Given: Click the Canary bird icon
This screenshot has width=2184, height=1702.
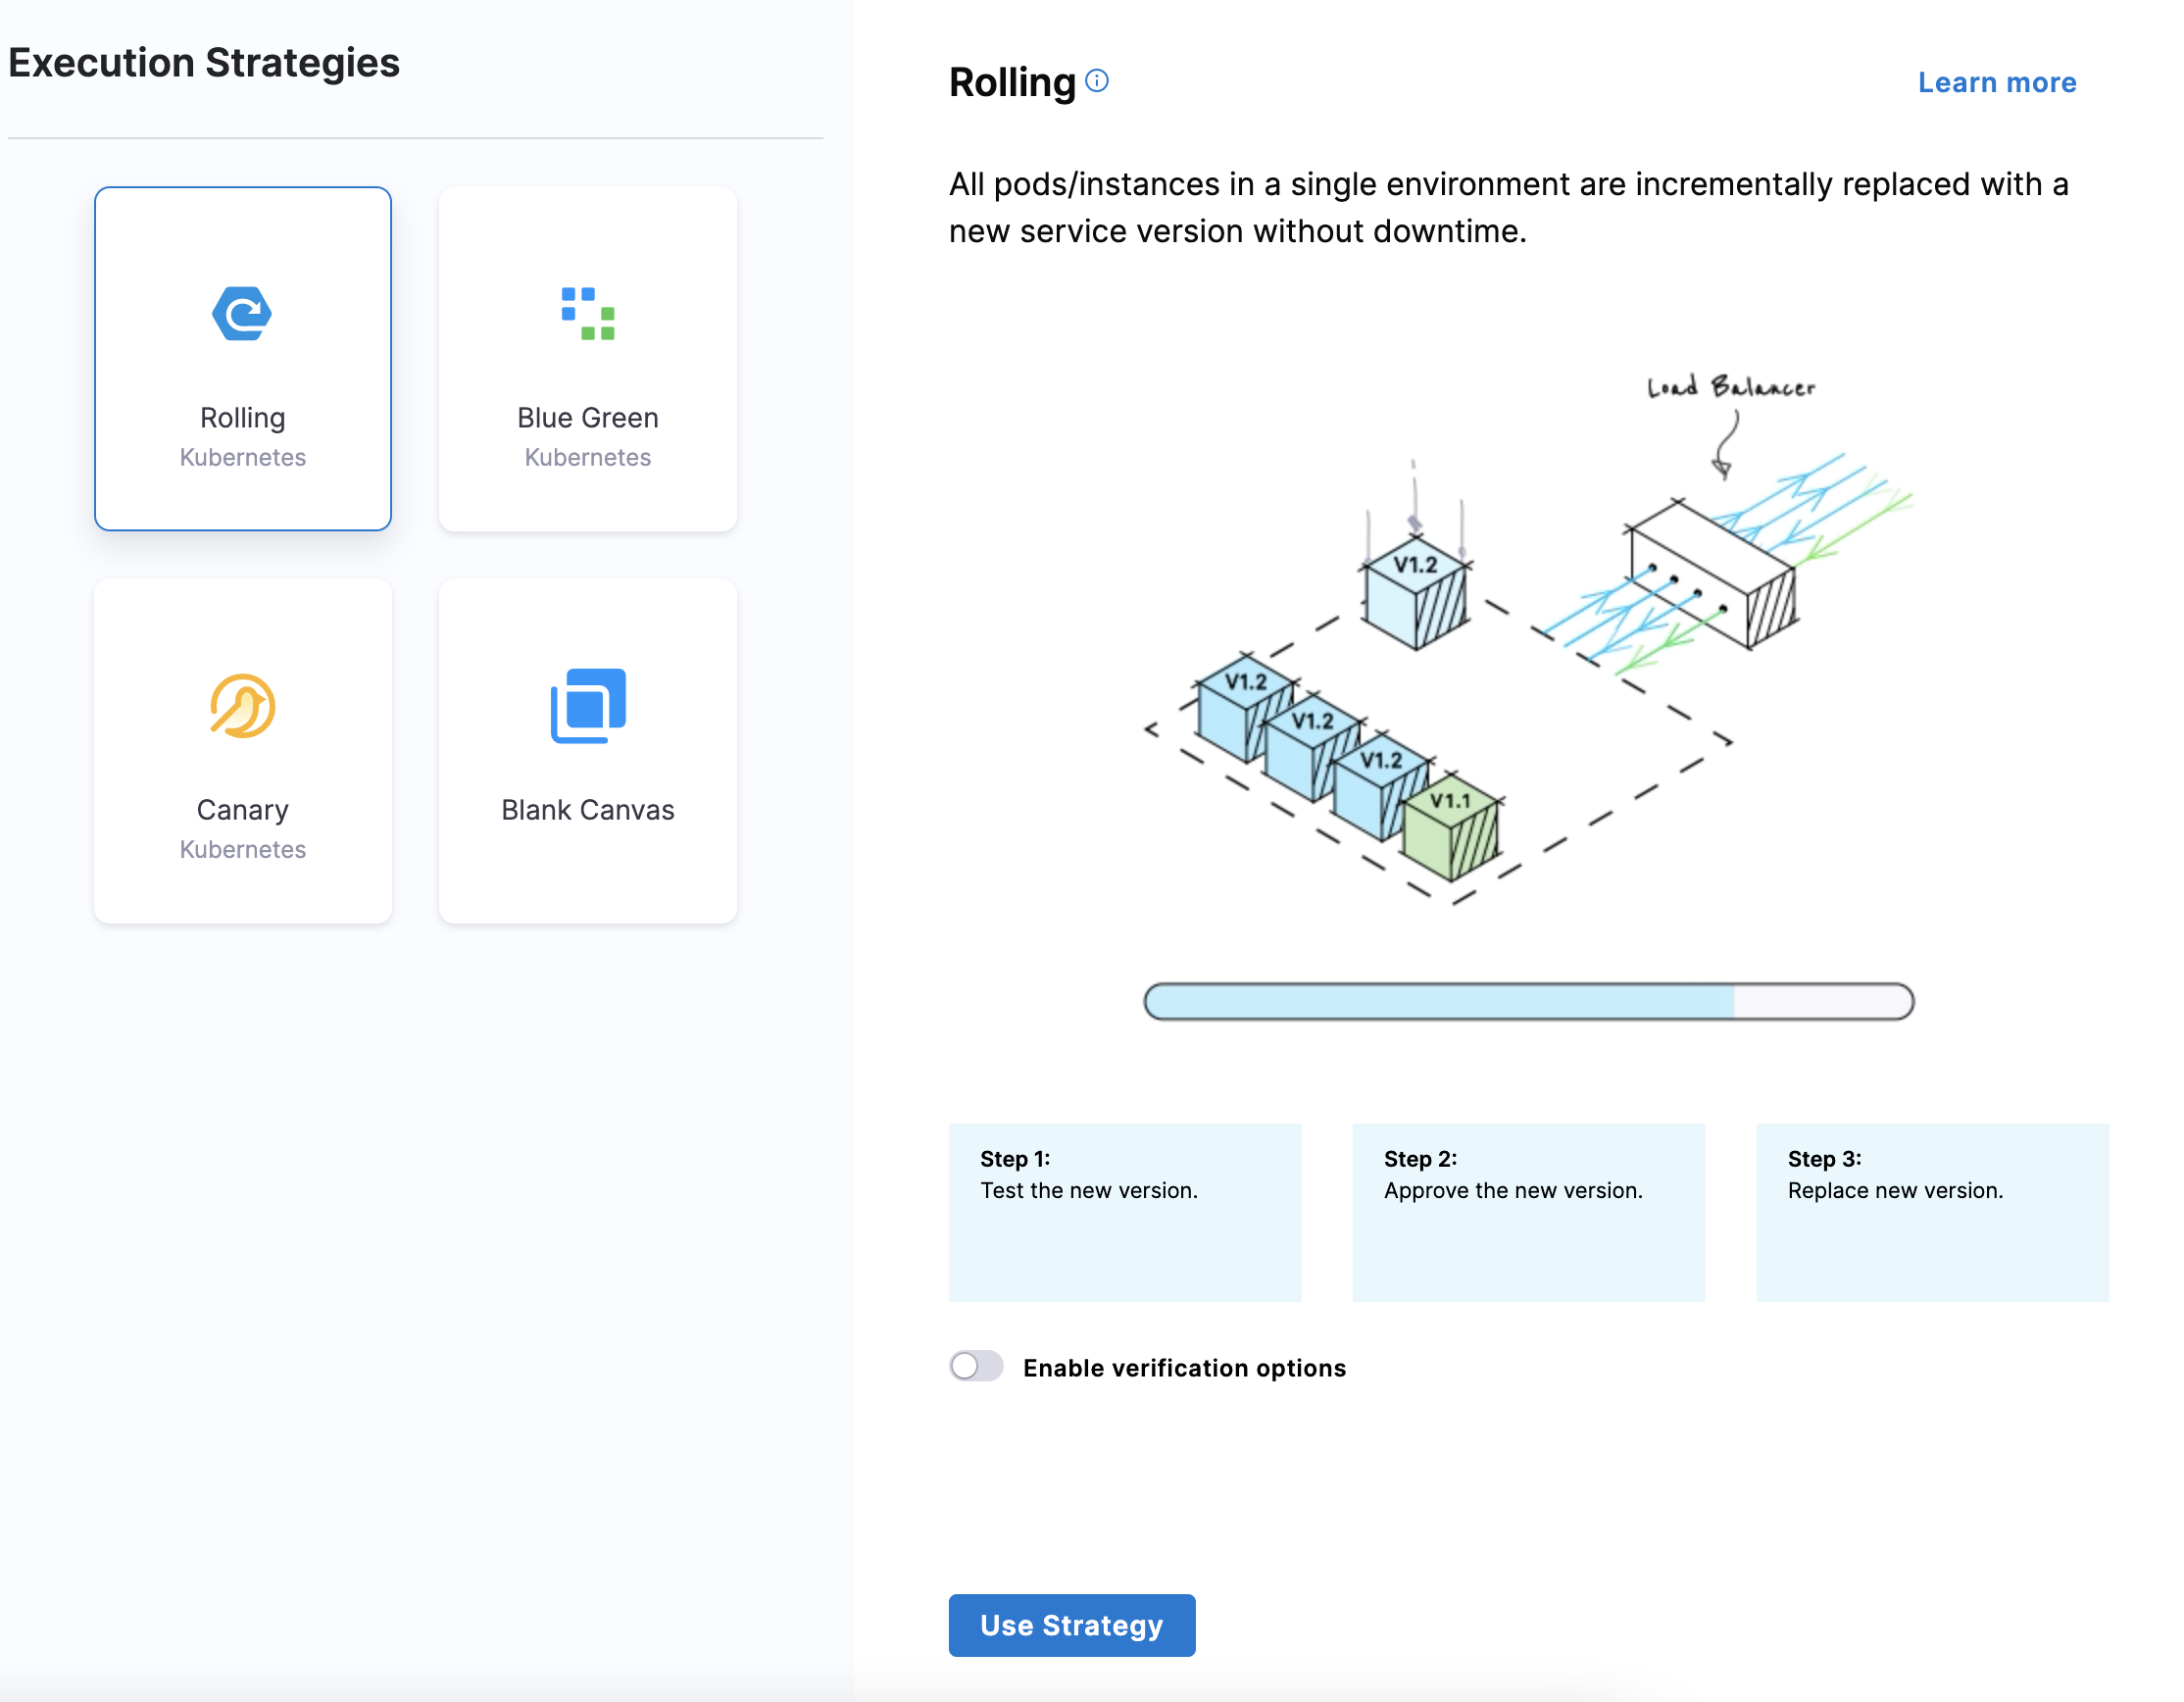Looking at the screenshot, I should (242, 706).
